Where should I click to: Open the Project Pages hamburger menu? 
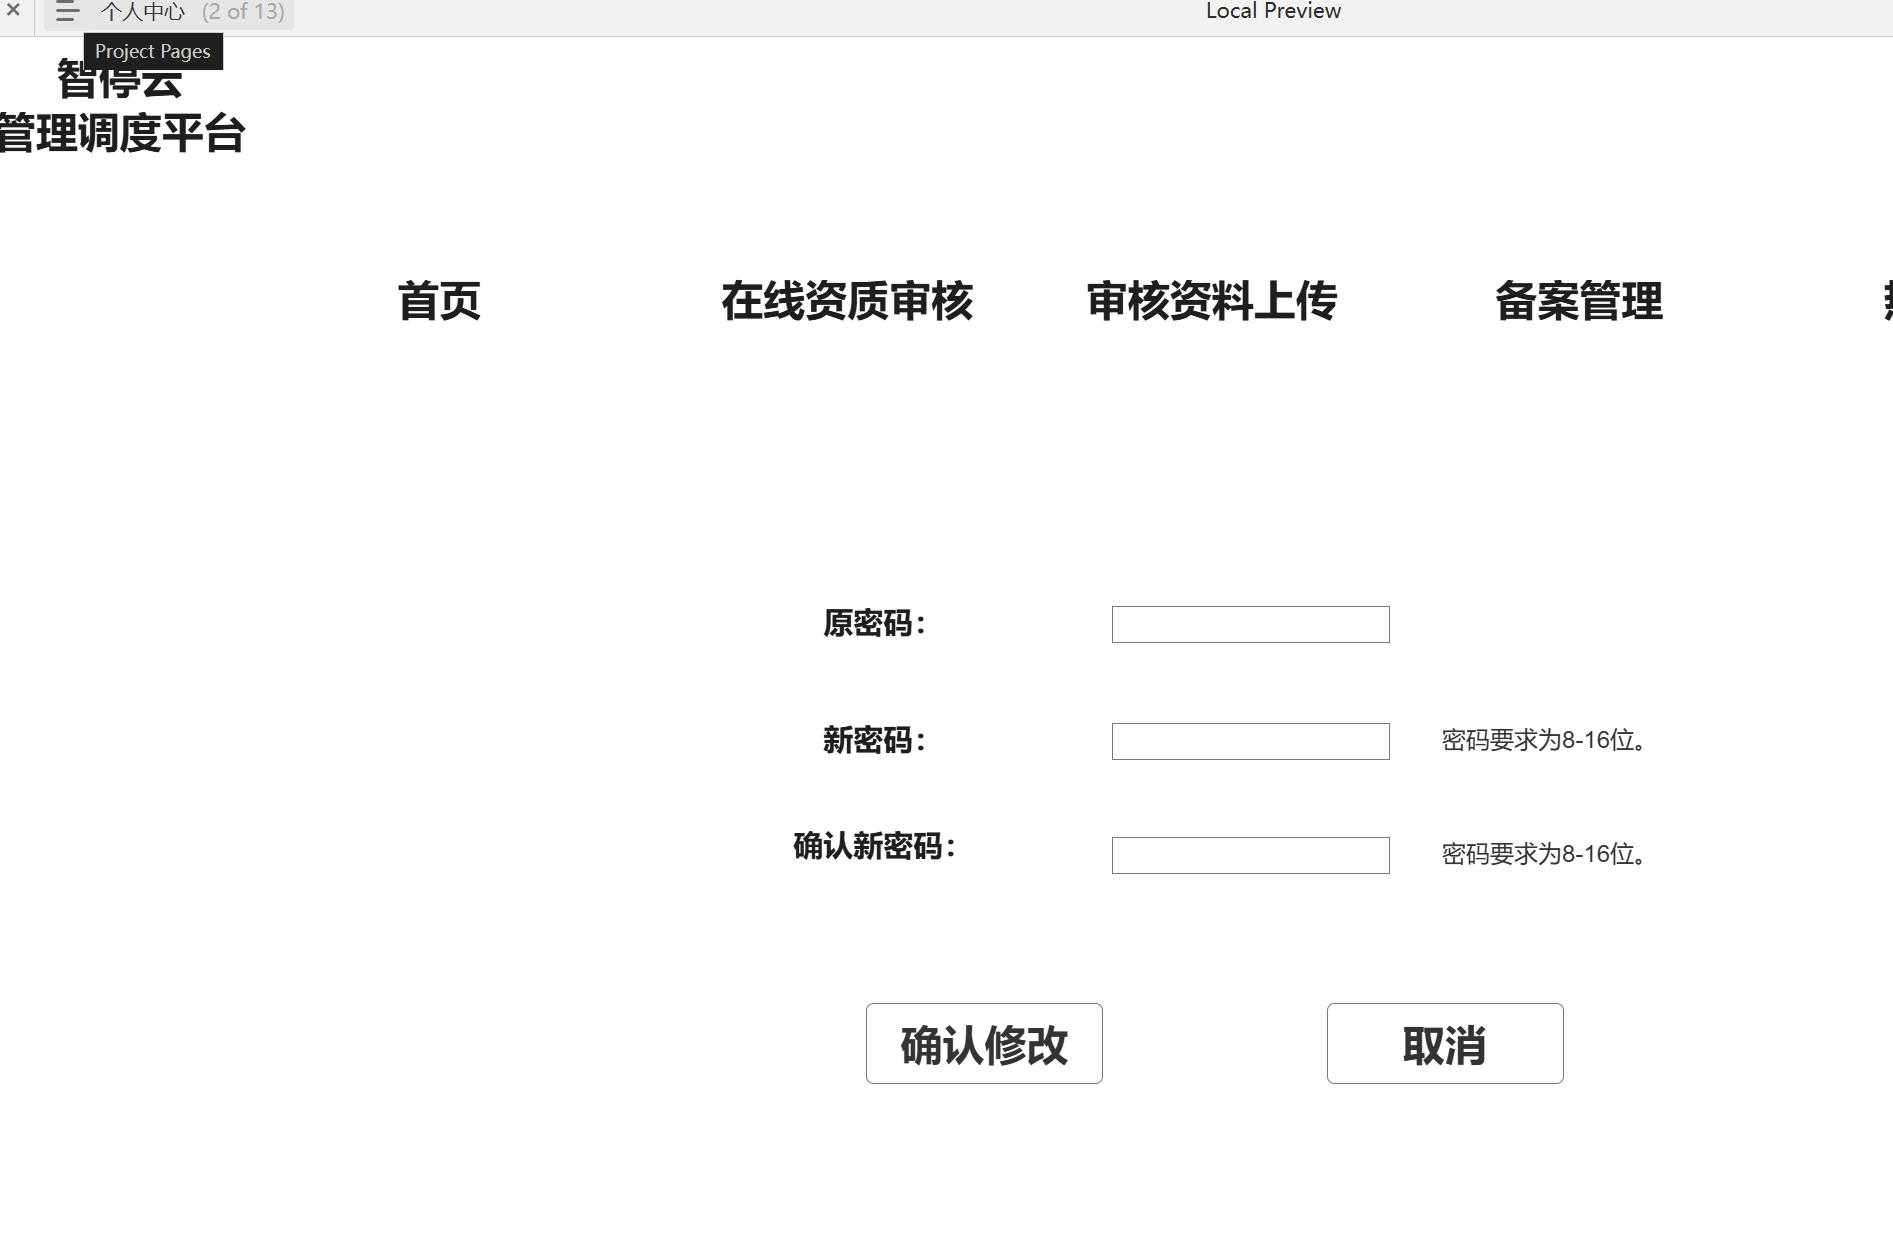click(x=67, y=12)
